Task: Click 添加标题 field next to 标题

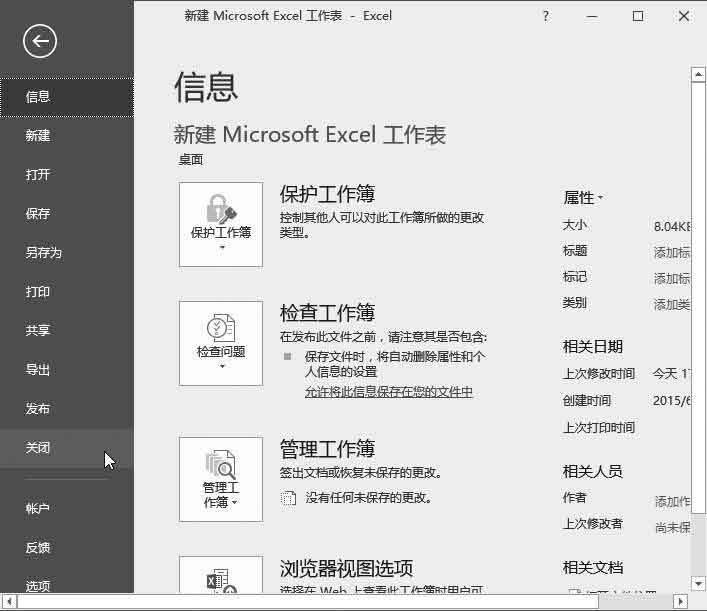Action: point(671,252)
